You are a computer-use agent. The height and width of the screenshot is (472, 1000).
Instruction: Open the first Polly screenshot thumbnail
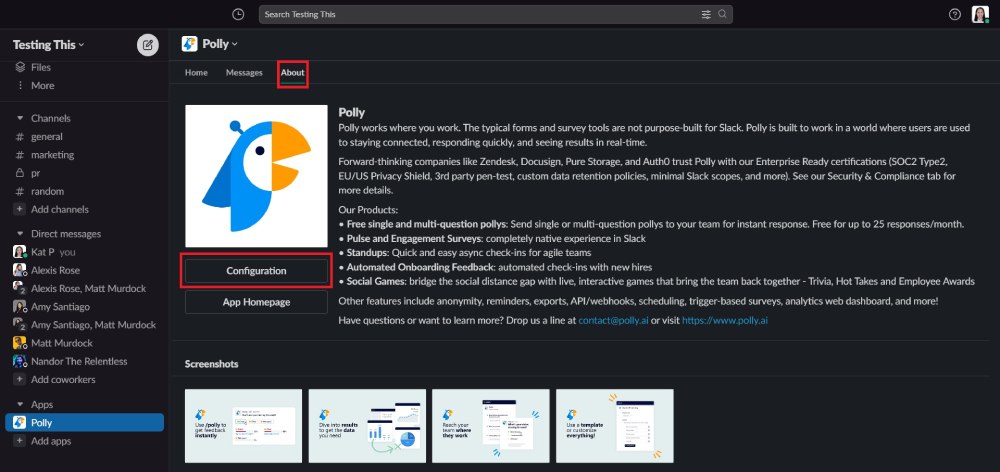(243, 425)
